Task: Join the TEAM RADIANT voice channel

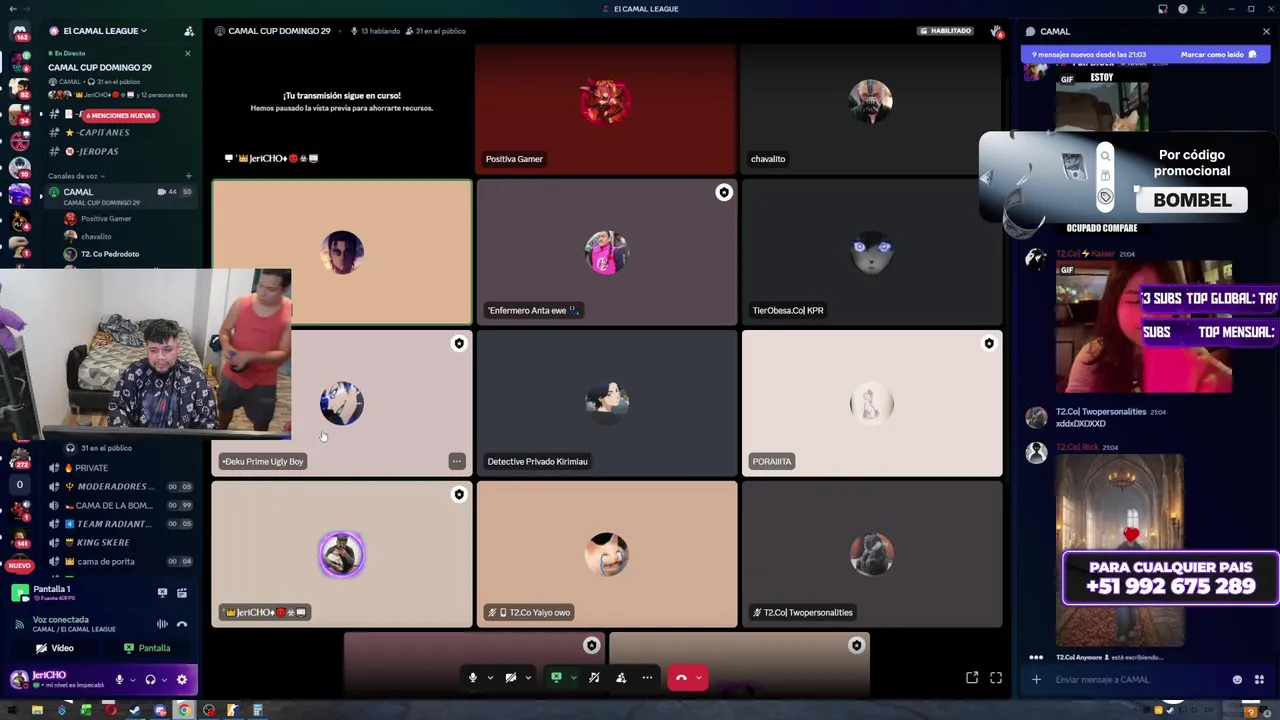Action: click(120, 524)
